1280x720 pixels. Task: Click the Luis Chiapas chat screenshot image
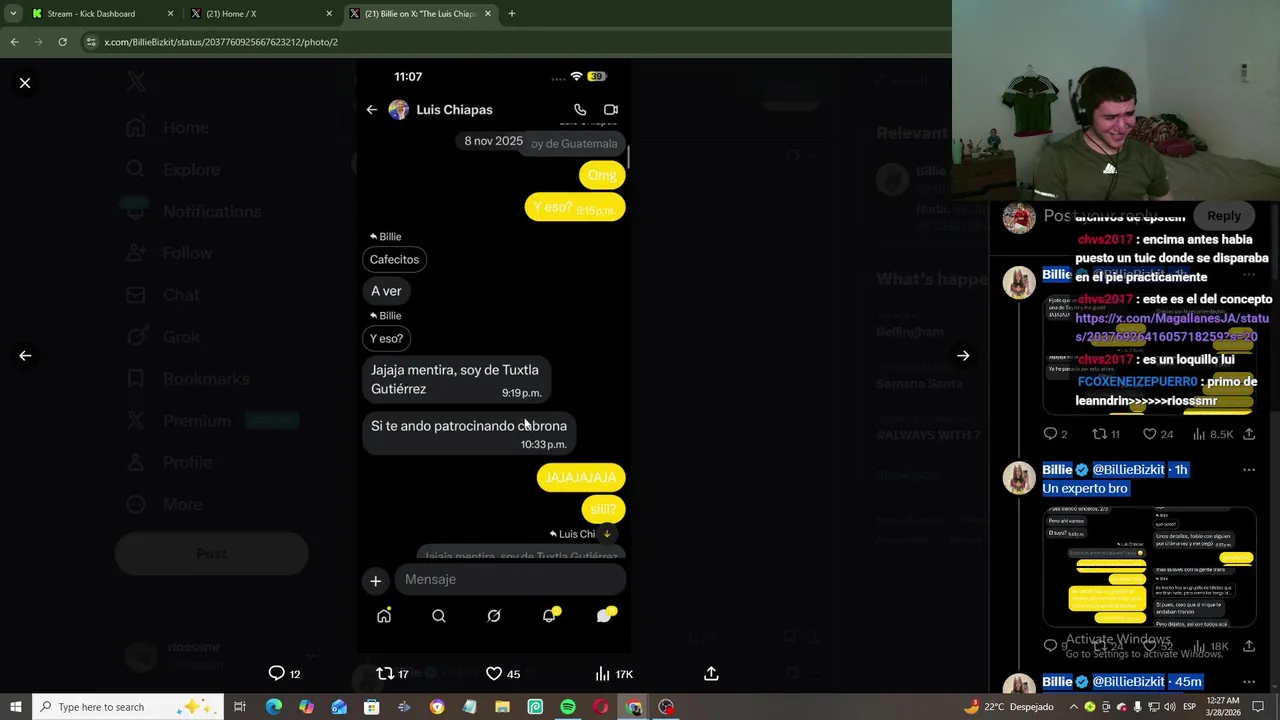pyautogui.click(x=494, y=355)
